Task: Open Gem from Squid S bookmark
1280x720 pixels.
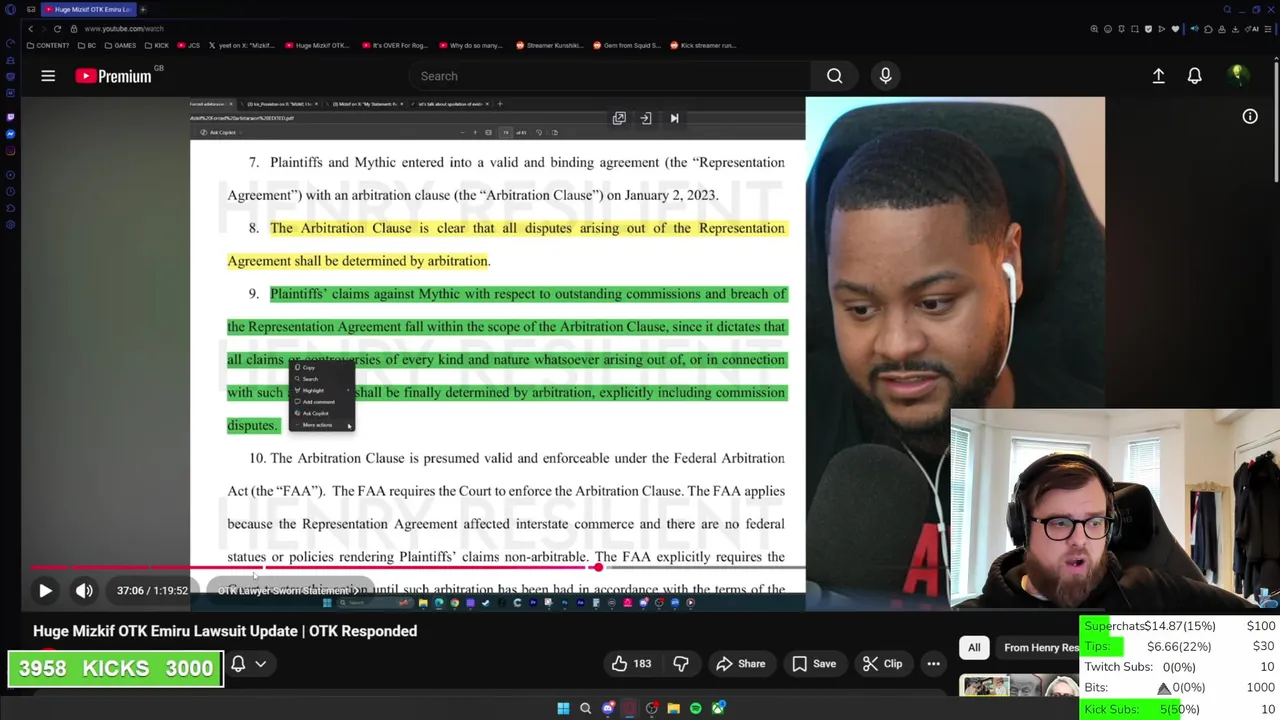Action: (x=628, y=45)
